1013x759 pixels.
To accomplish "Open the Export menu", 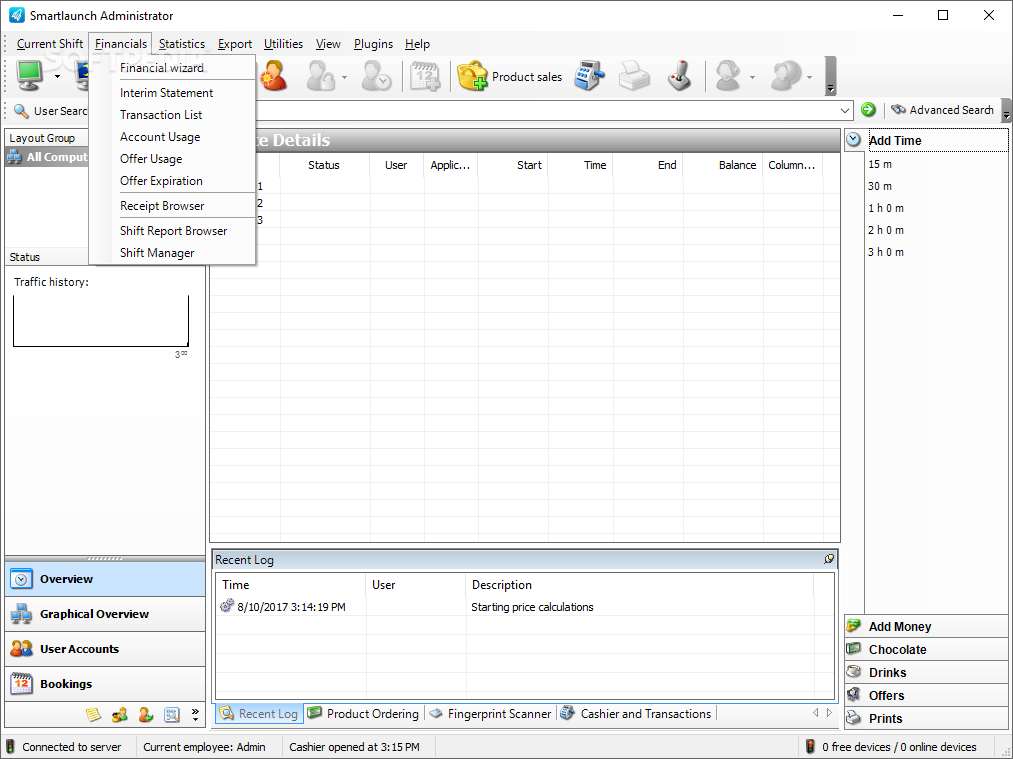I will [235, 44].
